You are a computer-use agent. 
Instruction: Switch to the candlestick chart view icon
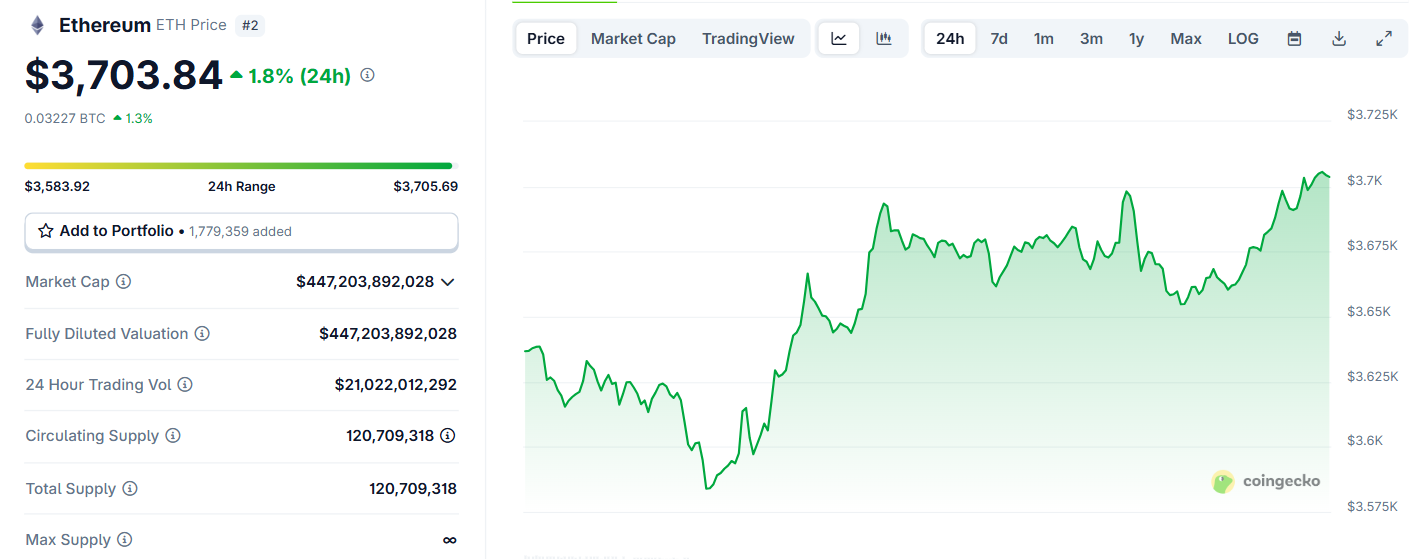point(884,39)
